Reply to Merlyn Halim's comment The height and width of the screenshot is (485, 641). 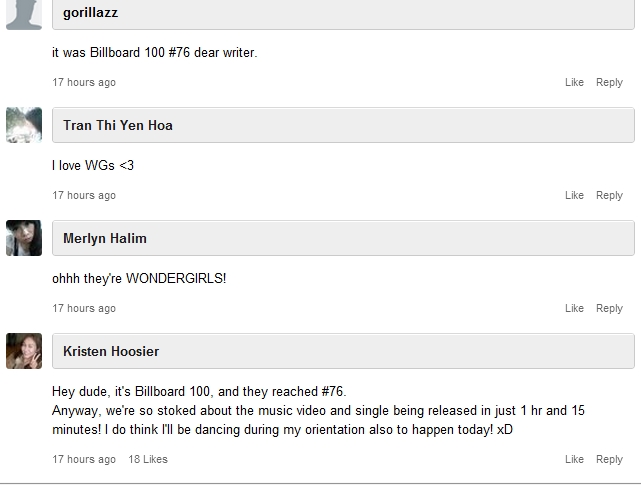[609, 308]
